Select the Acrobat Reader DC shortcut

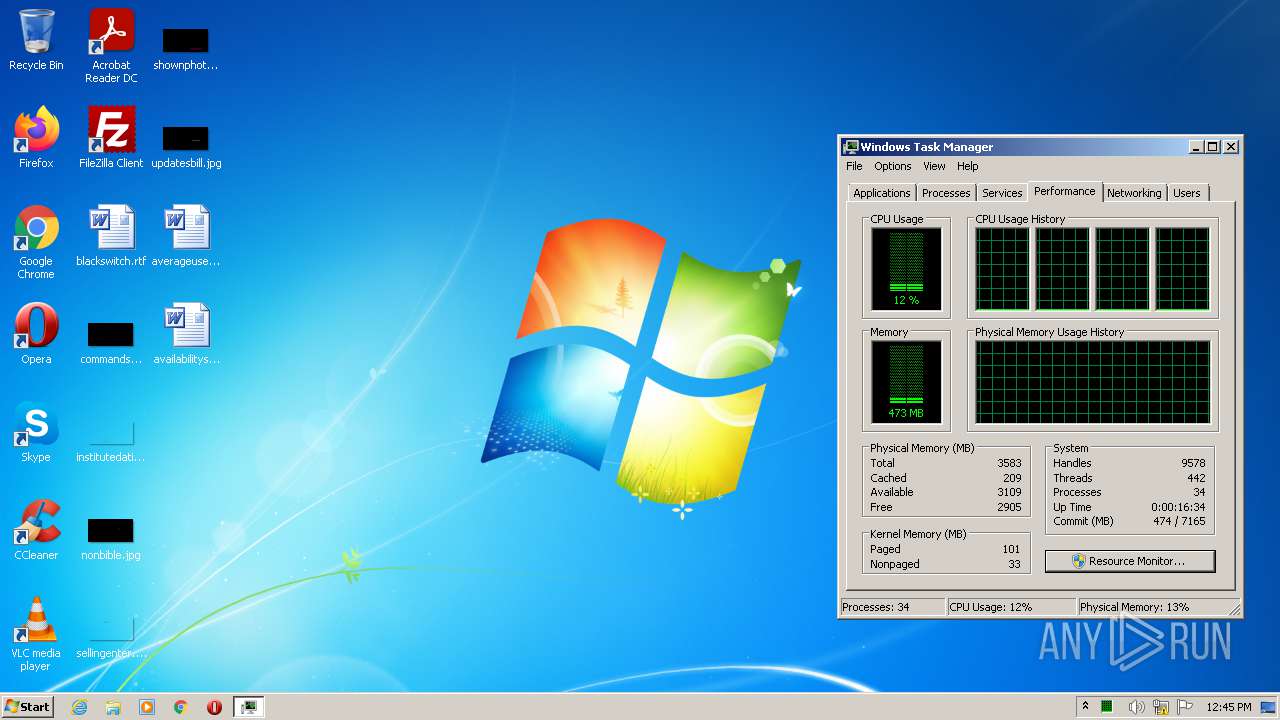tap(111, 45)
